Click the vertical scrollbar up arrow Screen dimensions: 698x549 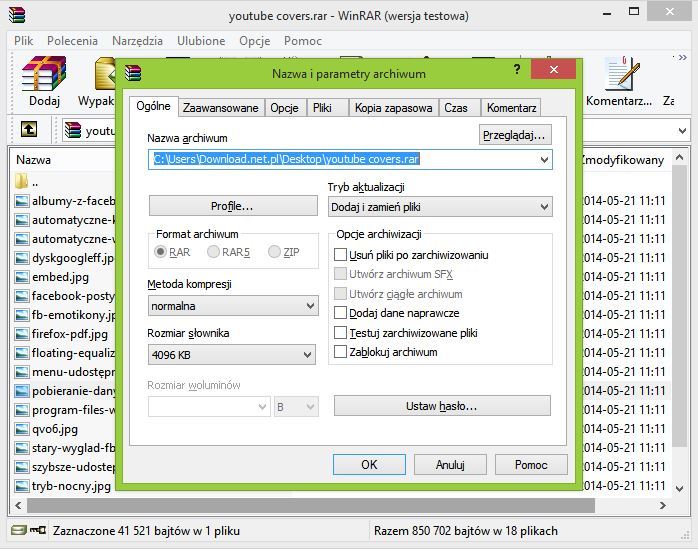[x=679, y=157]
